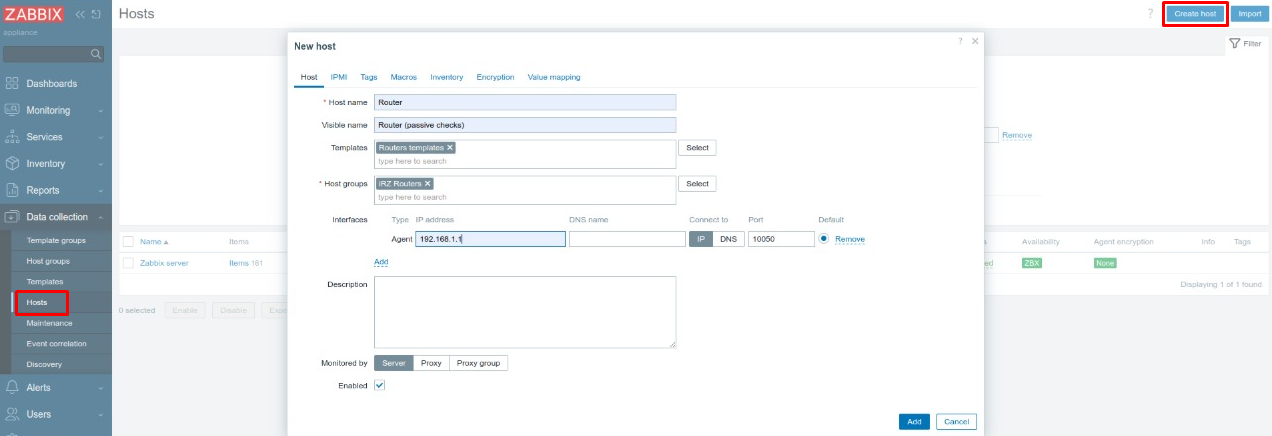The width and height of the screenshot is (1272, 436).
Task: Switch to the IPMI tab
Action: (x=339, y=77)
